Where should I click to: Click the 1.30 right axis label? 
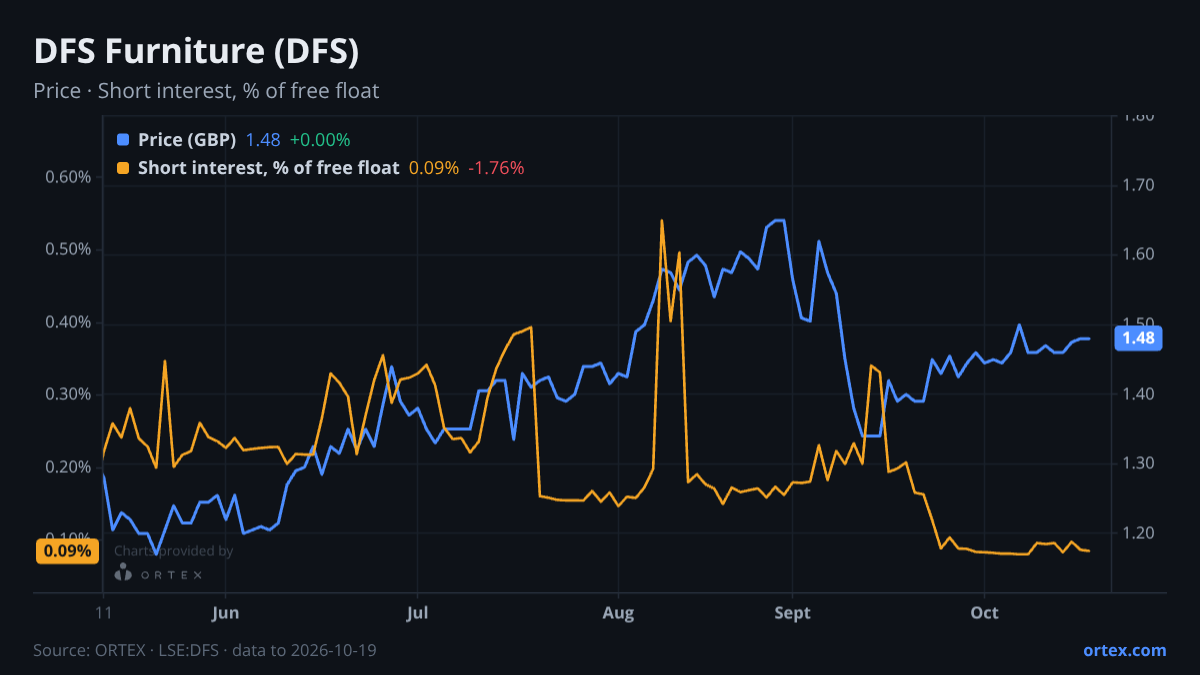(1138, 463)
